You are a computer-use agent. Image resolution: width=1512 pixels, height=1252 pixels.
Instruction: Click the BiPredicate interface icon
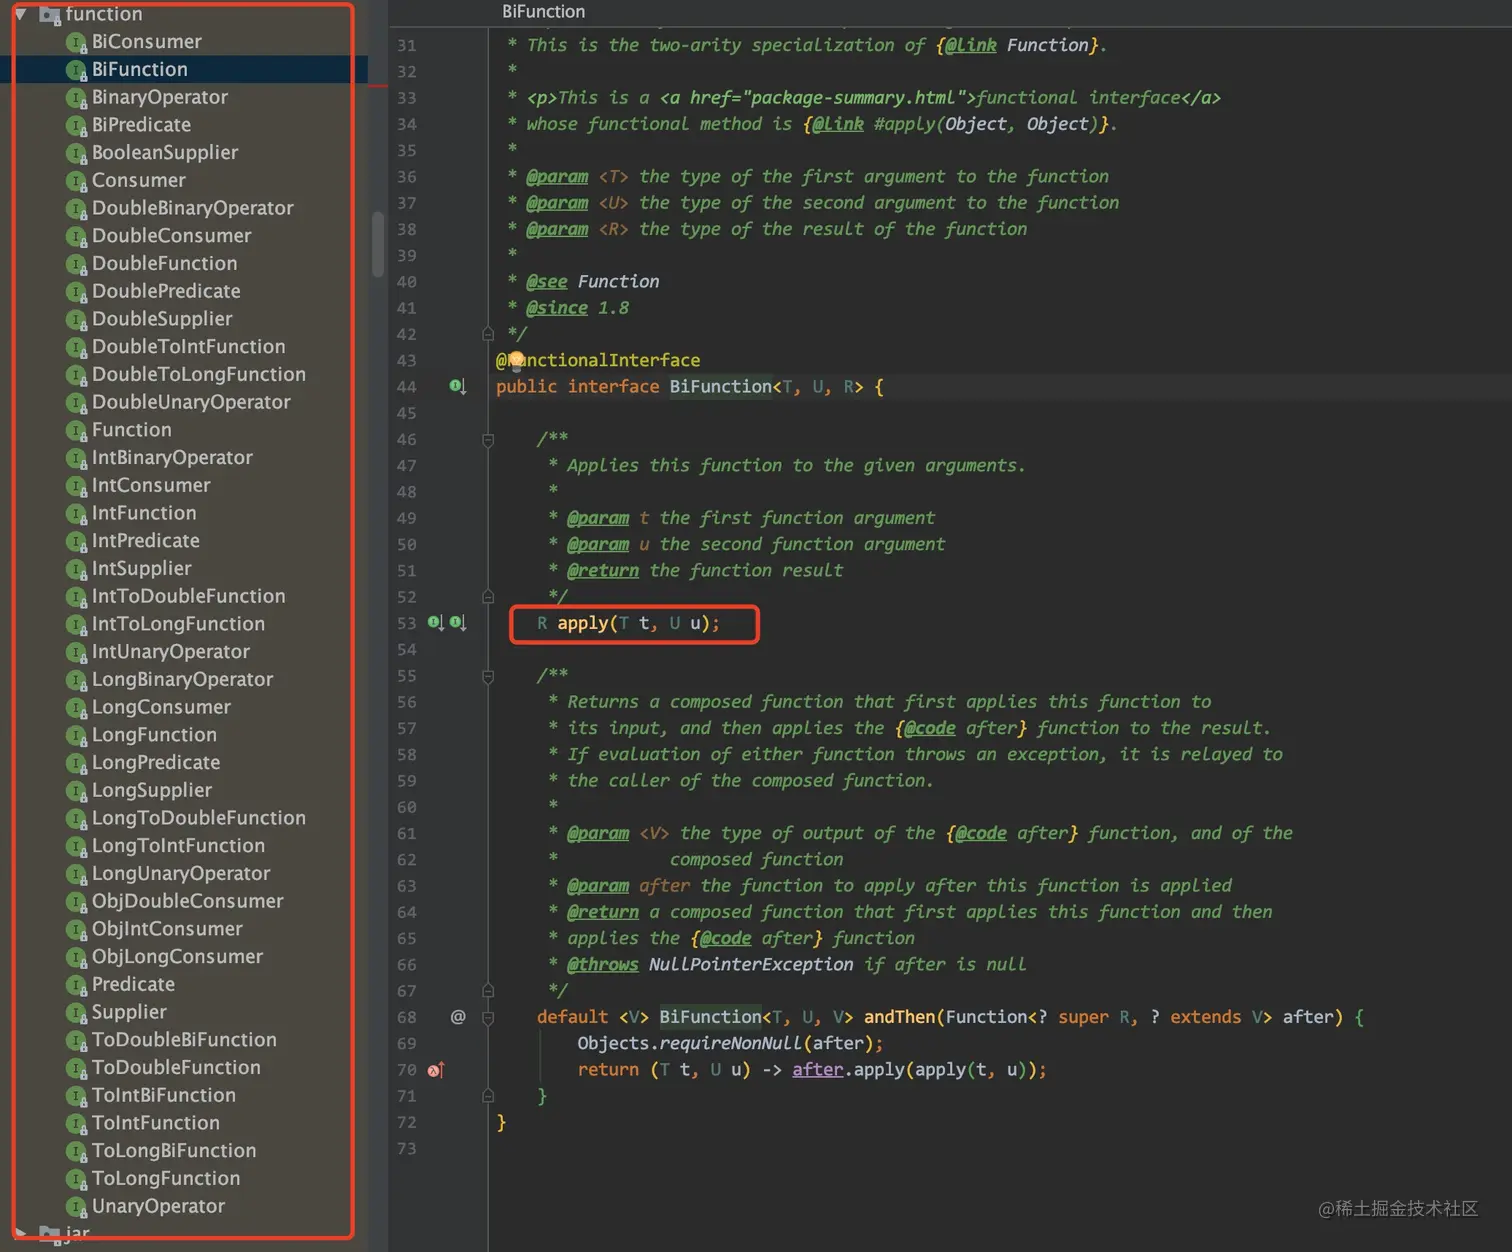click(76, 126)
